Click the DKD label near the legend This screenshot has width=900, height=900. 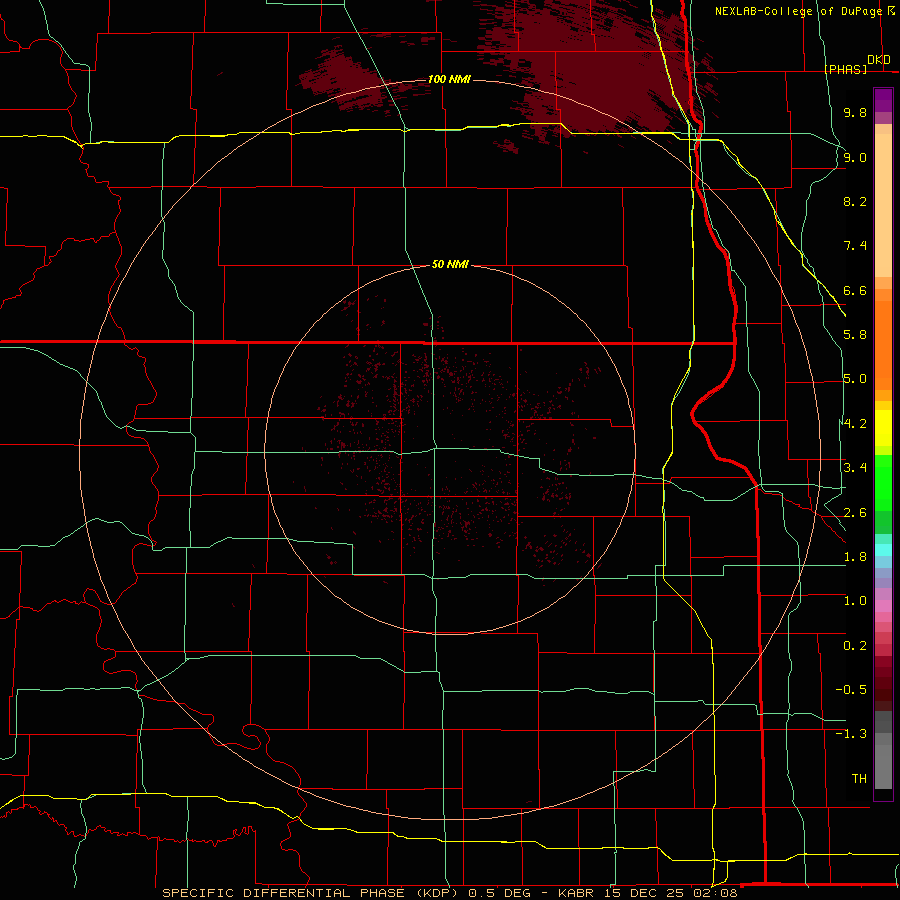point(879,60)
